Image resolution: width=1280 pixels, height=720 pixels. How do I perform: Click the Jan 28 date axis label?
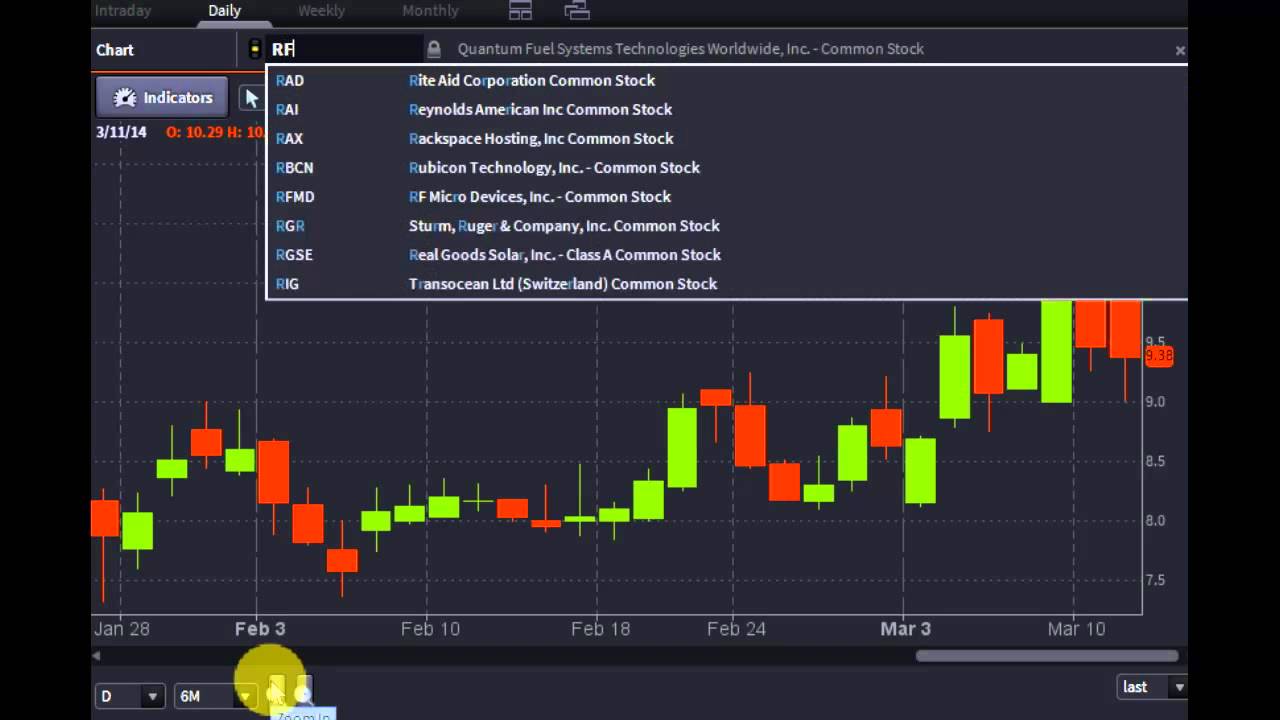click(122, 629)
